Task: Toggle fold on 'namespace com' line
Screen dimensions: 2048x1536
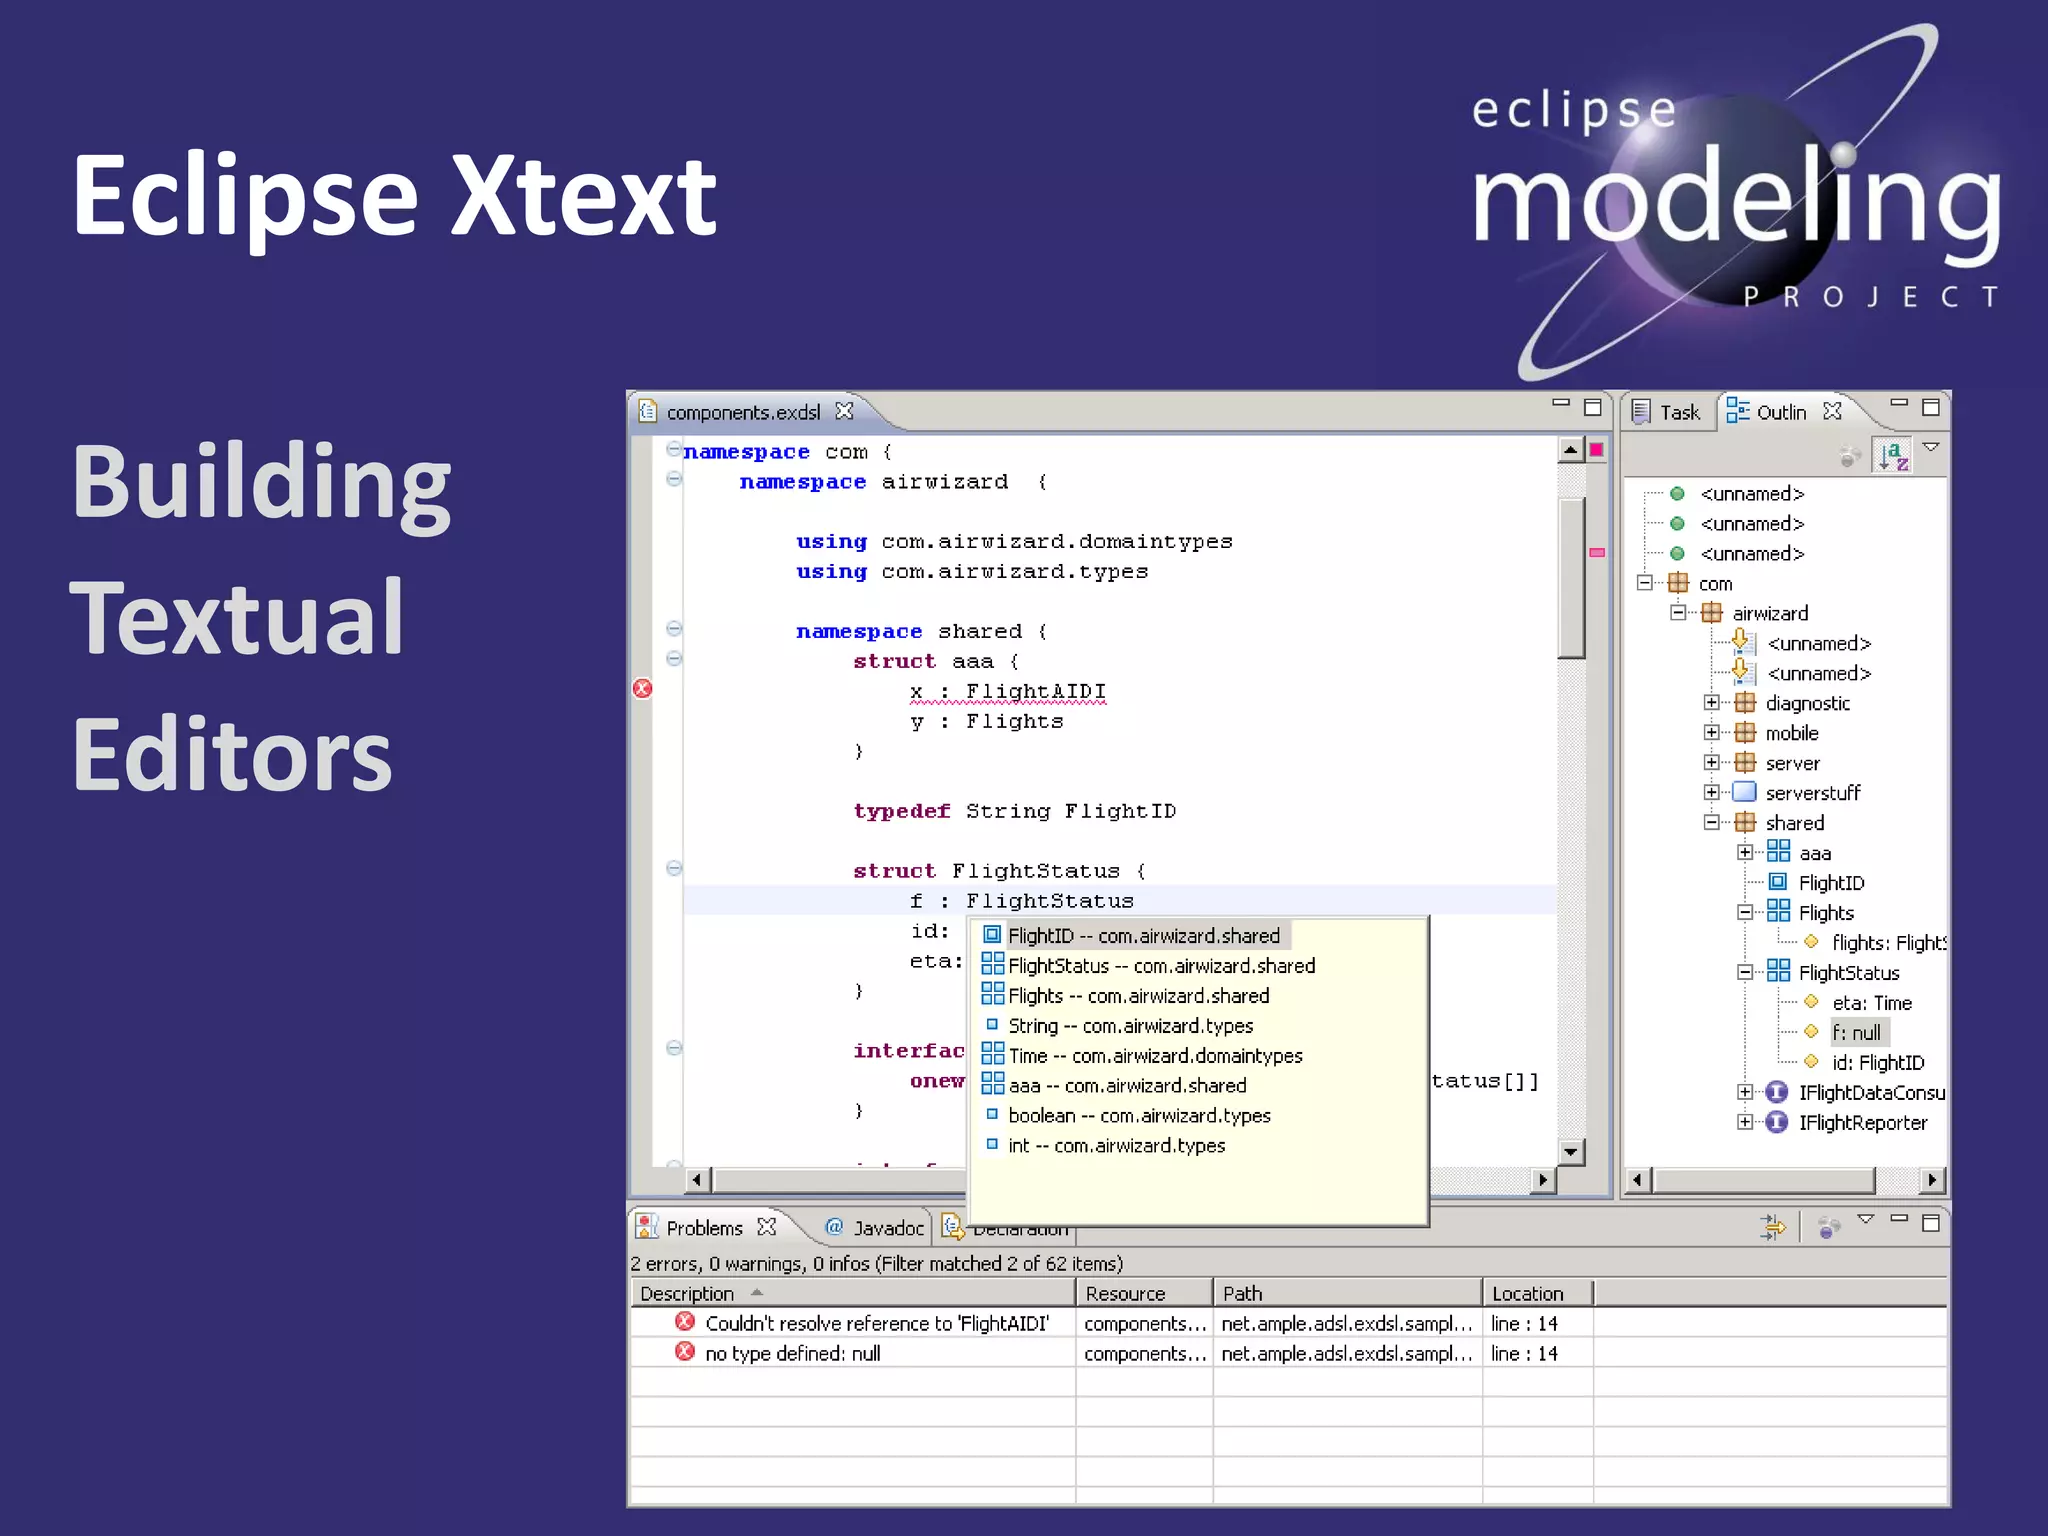Action: (x=674, y=449)
